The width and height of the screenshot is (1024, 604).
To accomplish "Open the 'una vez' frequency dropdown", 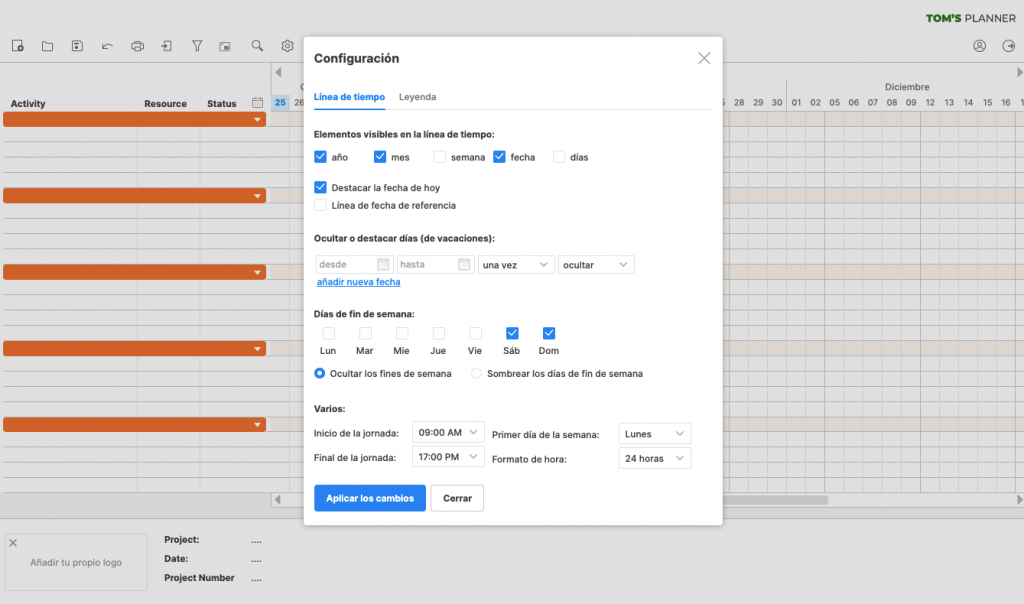I will click(x=516, y=265).
